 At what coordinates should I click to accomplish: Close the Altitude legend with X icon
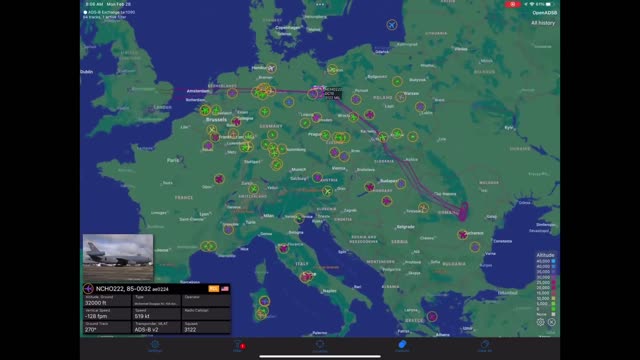click(x=551, y=322)
